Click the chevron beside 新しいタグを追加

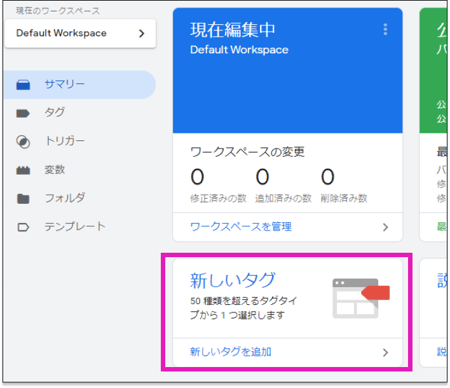click(x=385, y=352)
